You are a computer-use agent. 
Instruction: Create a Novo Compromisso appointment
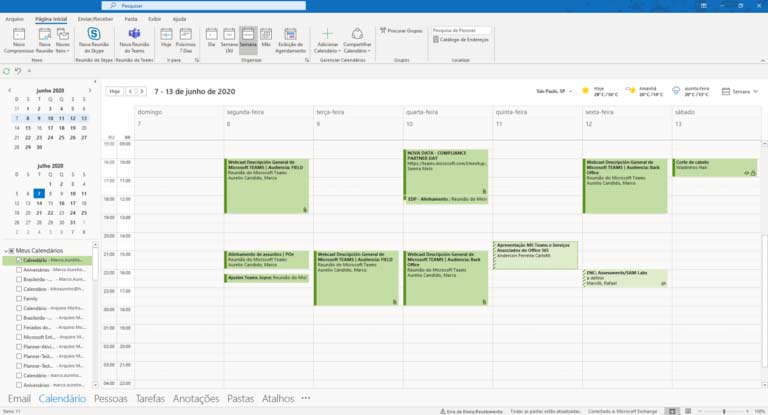19,40
